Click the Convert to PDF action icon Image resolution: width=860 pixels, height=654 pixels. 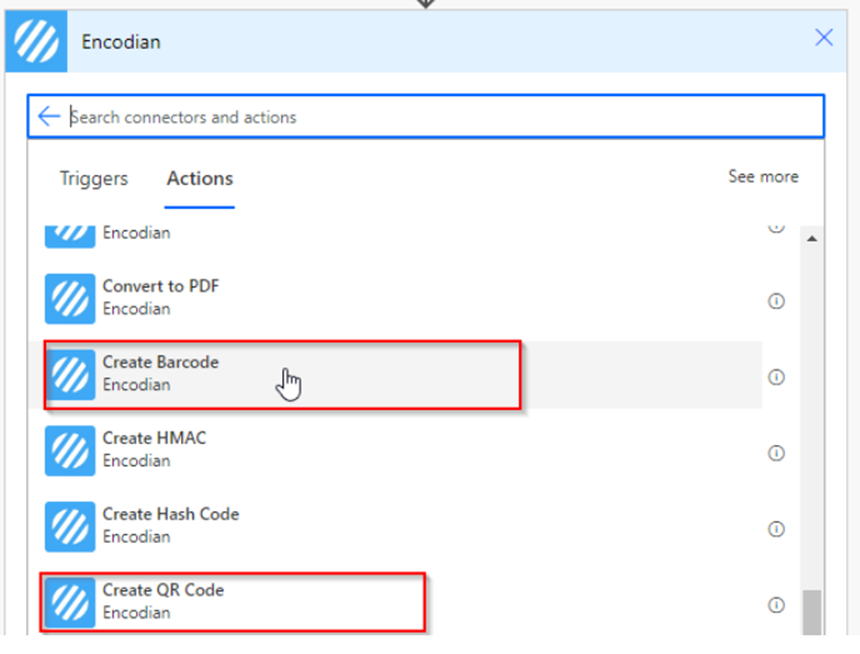(x=70, y=298)
